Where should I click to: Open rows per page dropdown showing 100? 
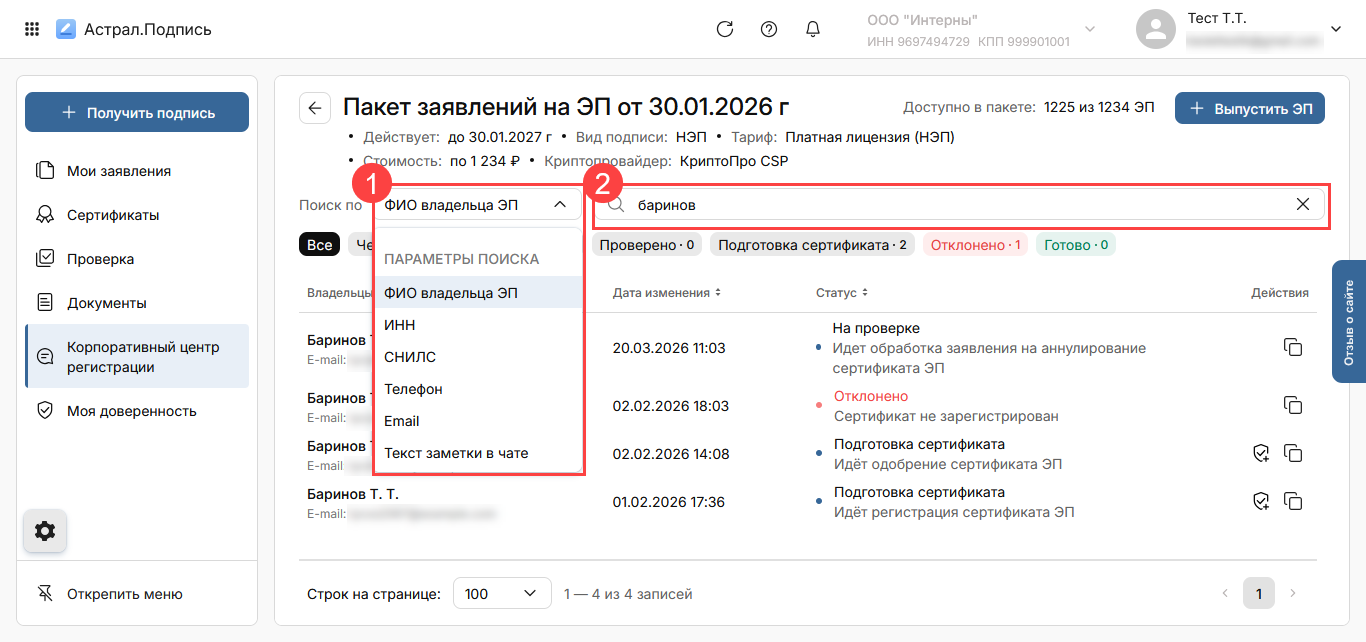(x=502, y=594)
